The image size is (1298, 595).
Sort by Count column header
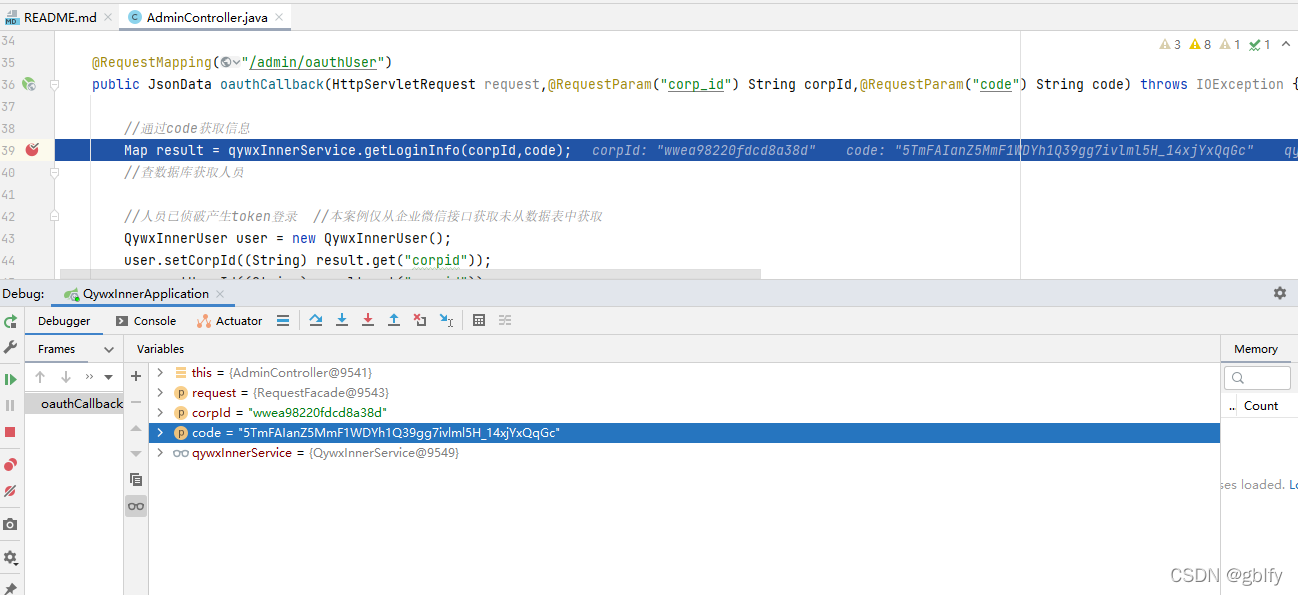1261,406
